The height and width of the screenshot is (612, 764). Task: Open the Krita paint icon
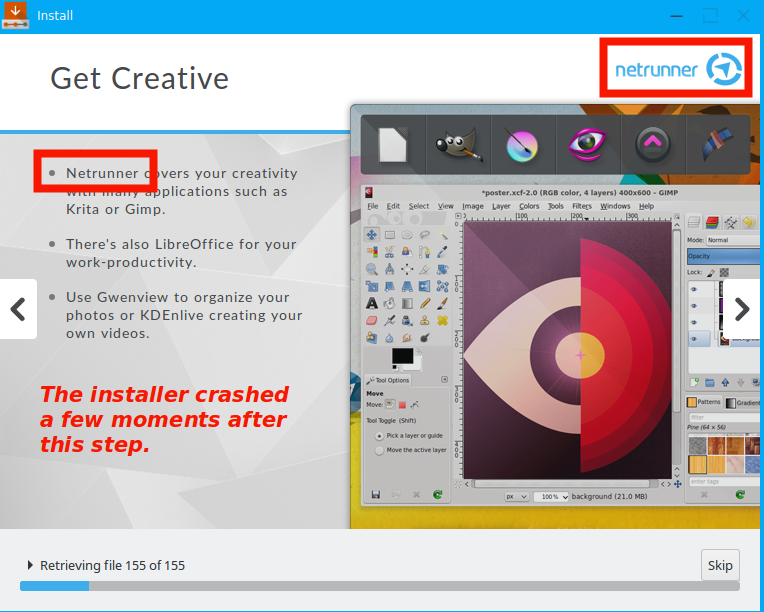pyautogui.click(x=522, y=148)
